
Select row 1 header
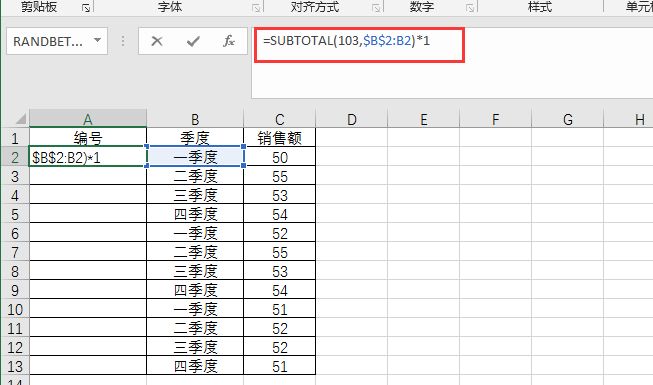[15, 137]
